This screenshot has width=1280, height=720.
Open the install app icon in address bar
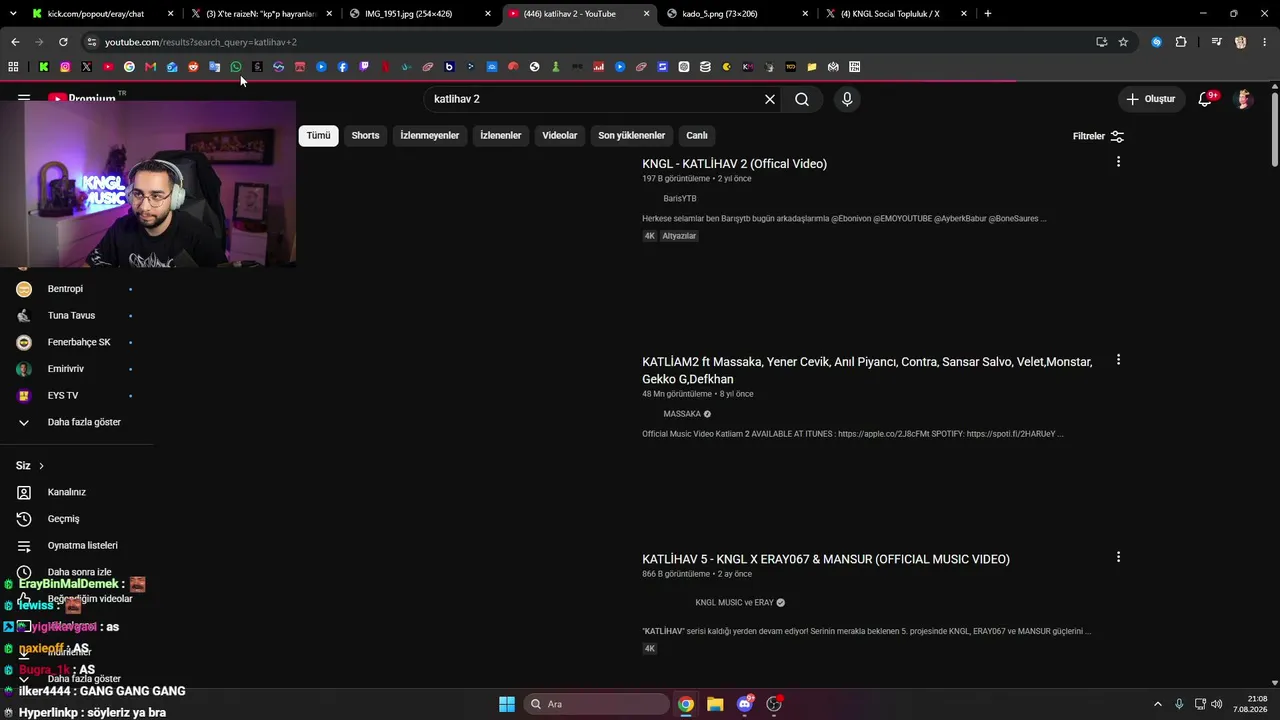[1101, 42]
